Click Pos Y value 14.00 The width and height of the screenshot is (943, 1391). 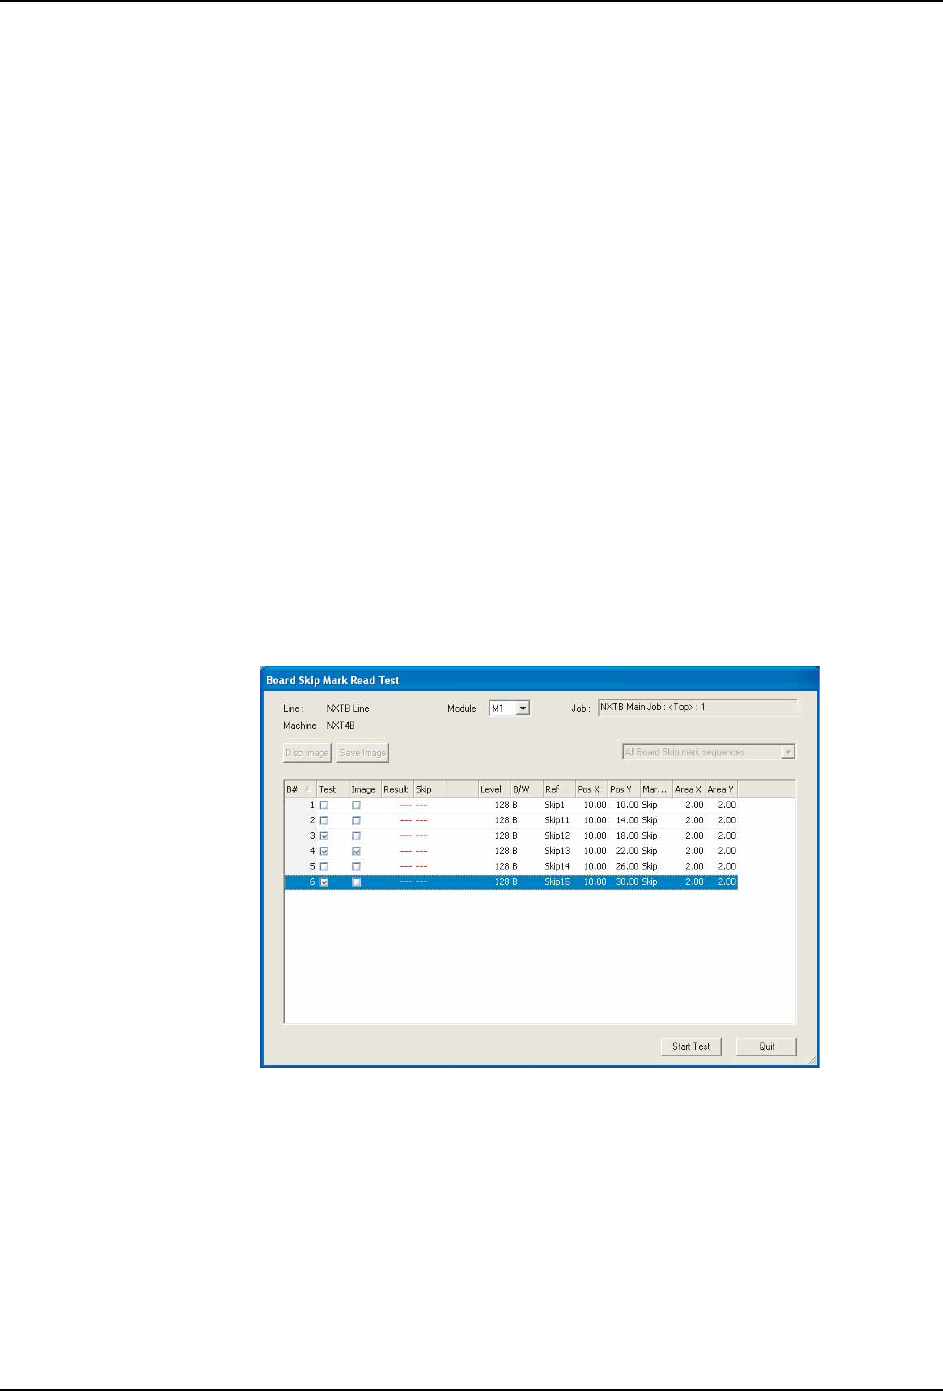coord(627,820)
